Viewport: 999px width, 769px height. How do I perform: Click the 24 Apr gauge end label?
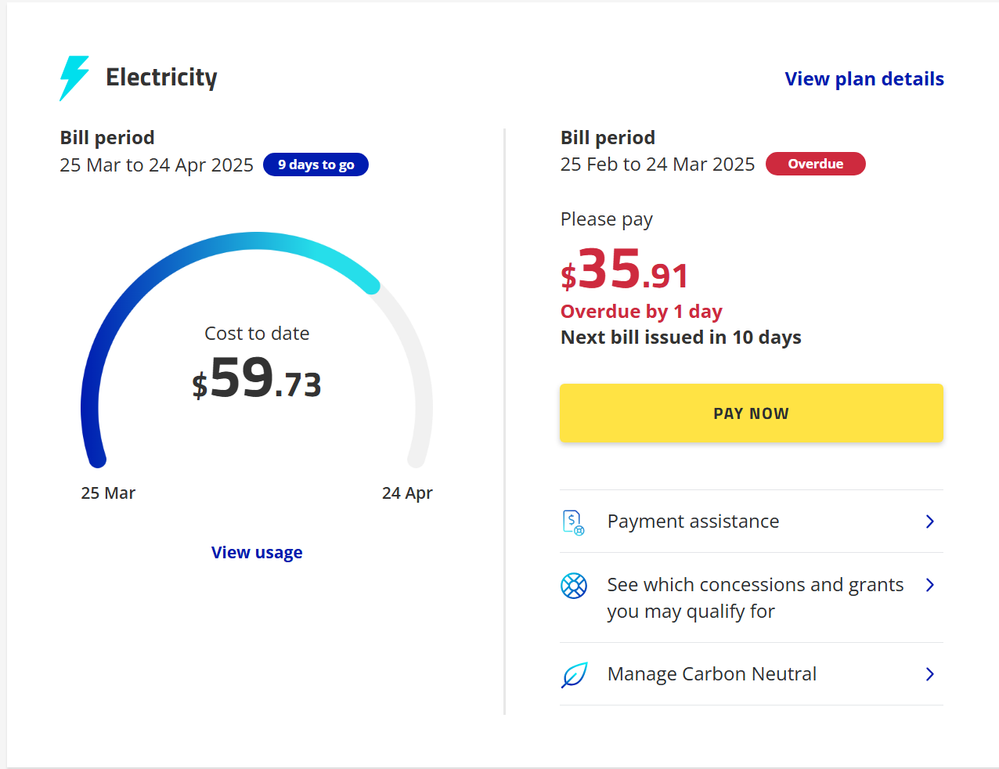click(407, 493)
